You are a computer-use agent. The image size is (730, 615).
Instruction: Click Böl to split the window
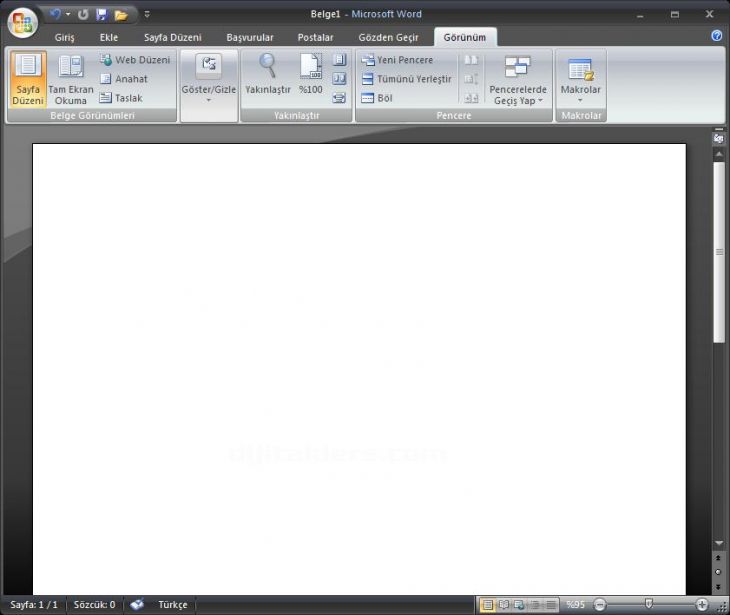tap(378, 98)
